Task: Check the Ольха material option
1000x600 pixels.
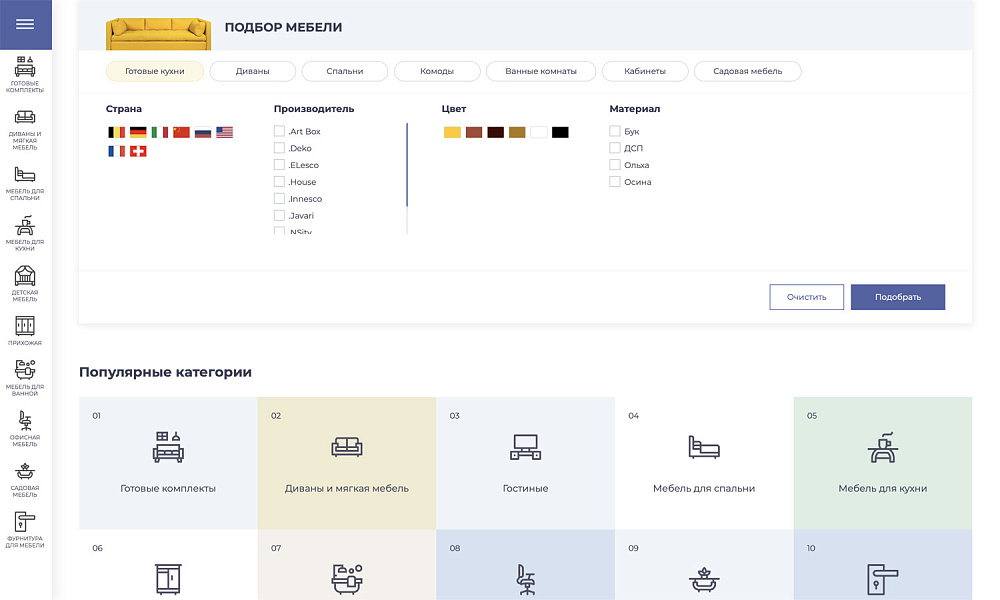Action: (615, 165)
